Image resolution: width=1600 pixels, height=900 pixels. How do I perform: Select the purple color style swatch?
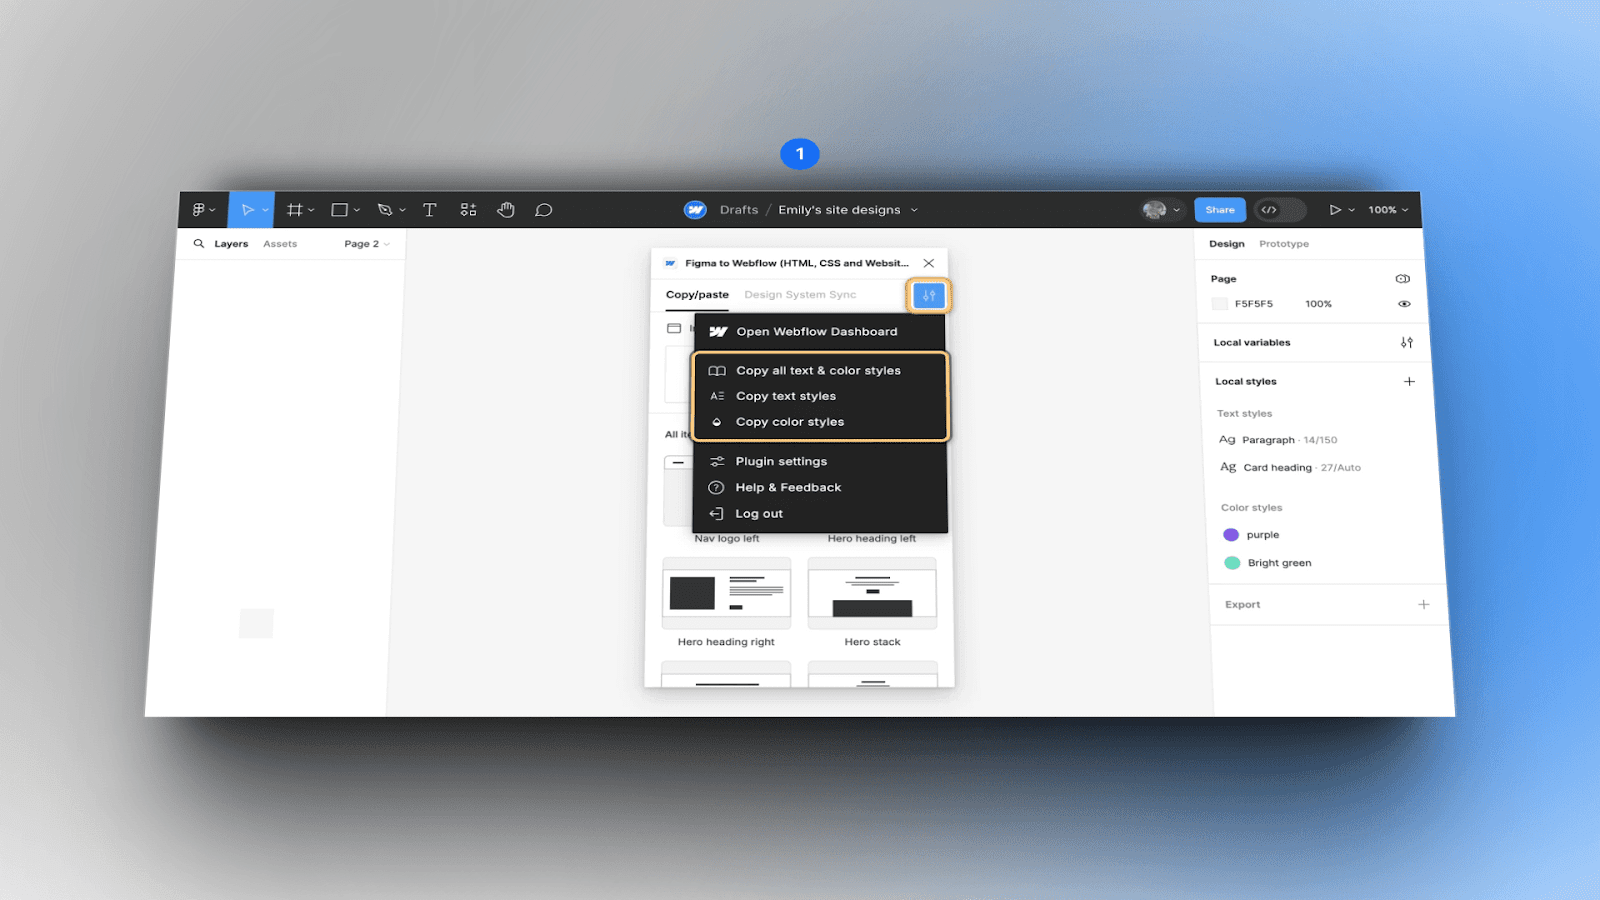click(x=1231, y=535)
